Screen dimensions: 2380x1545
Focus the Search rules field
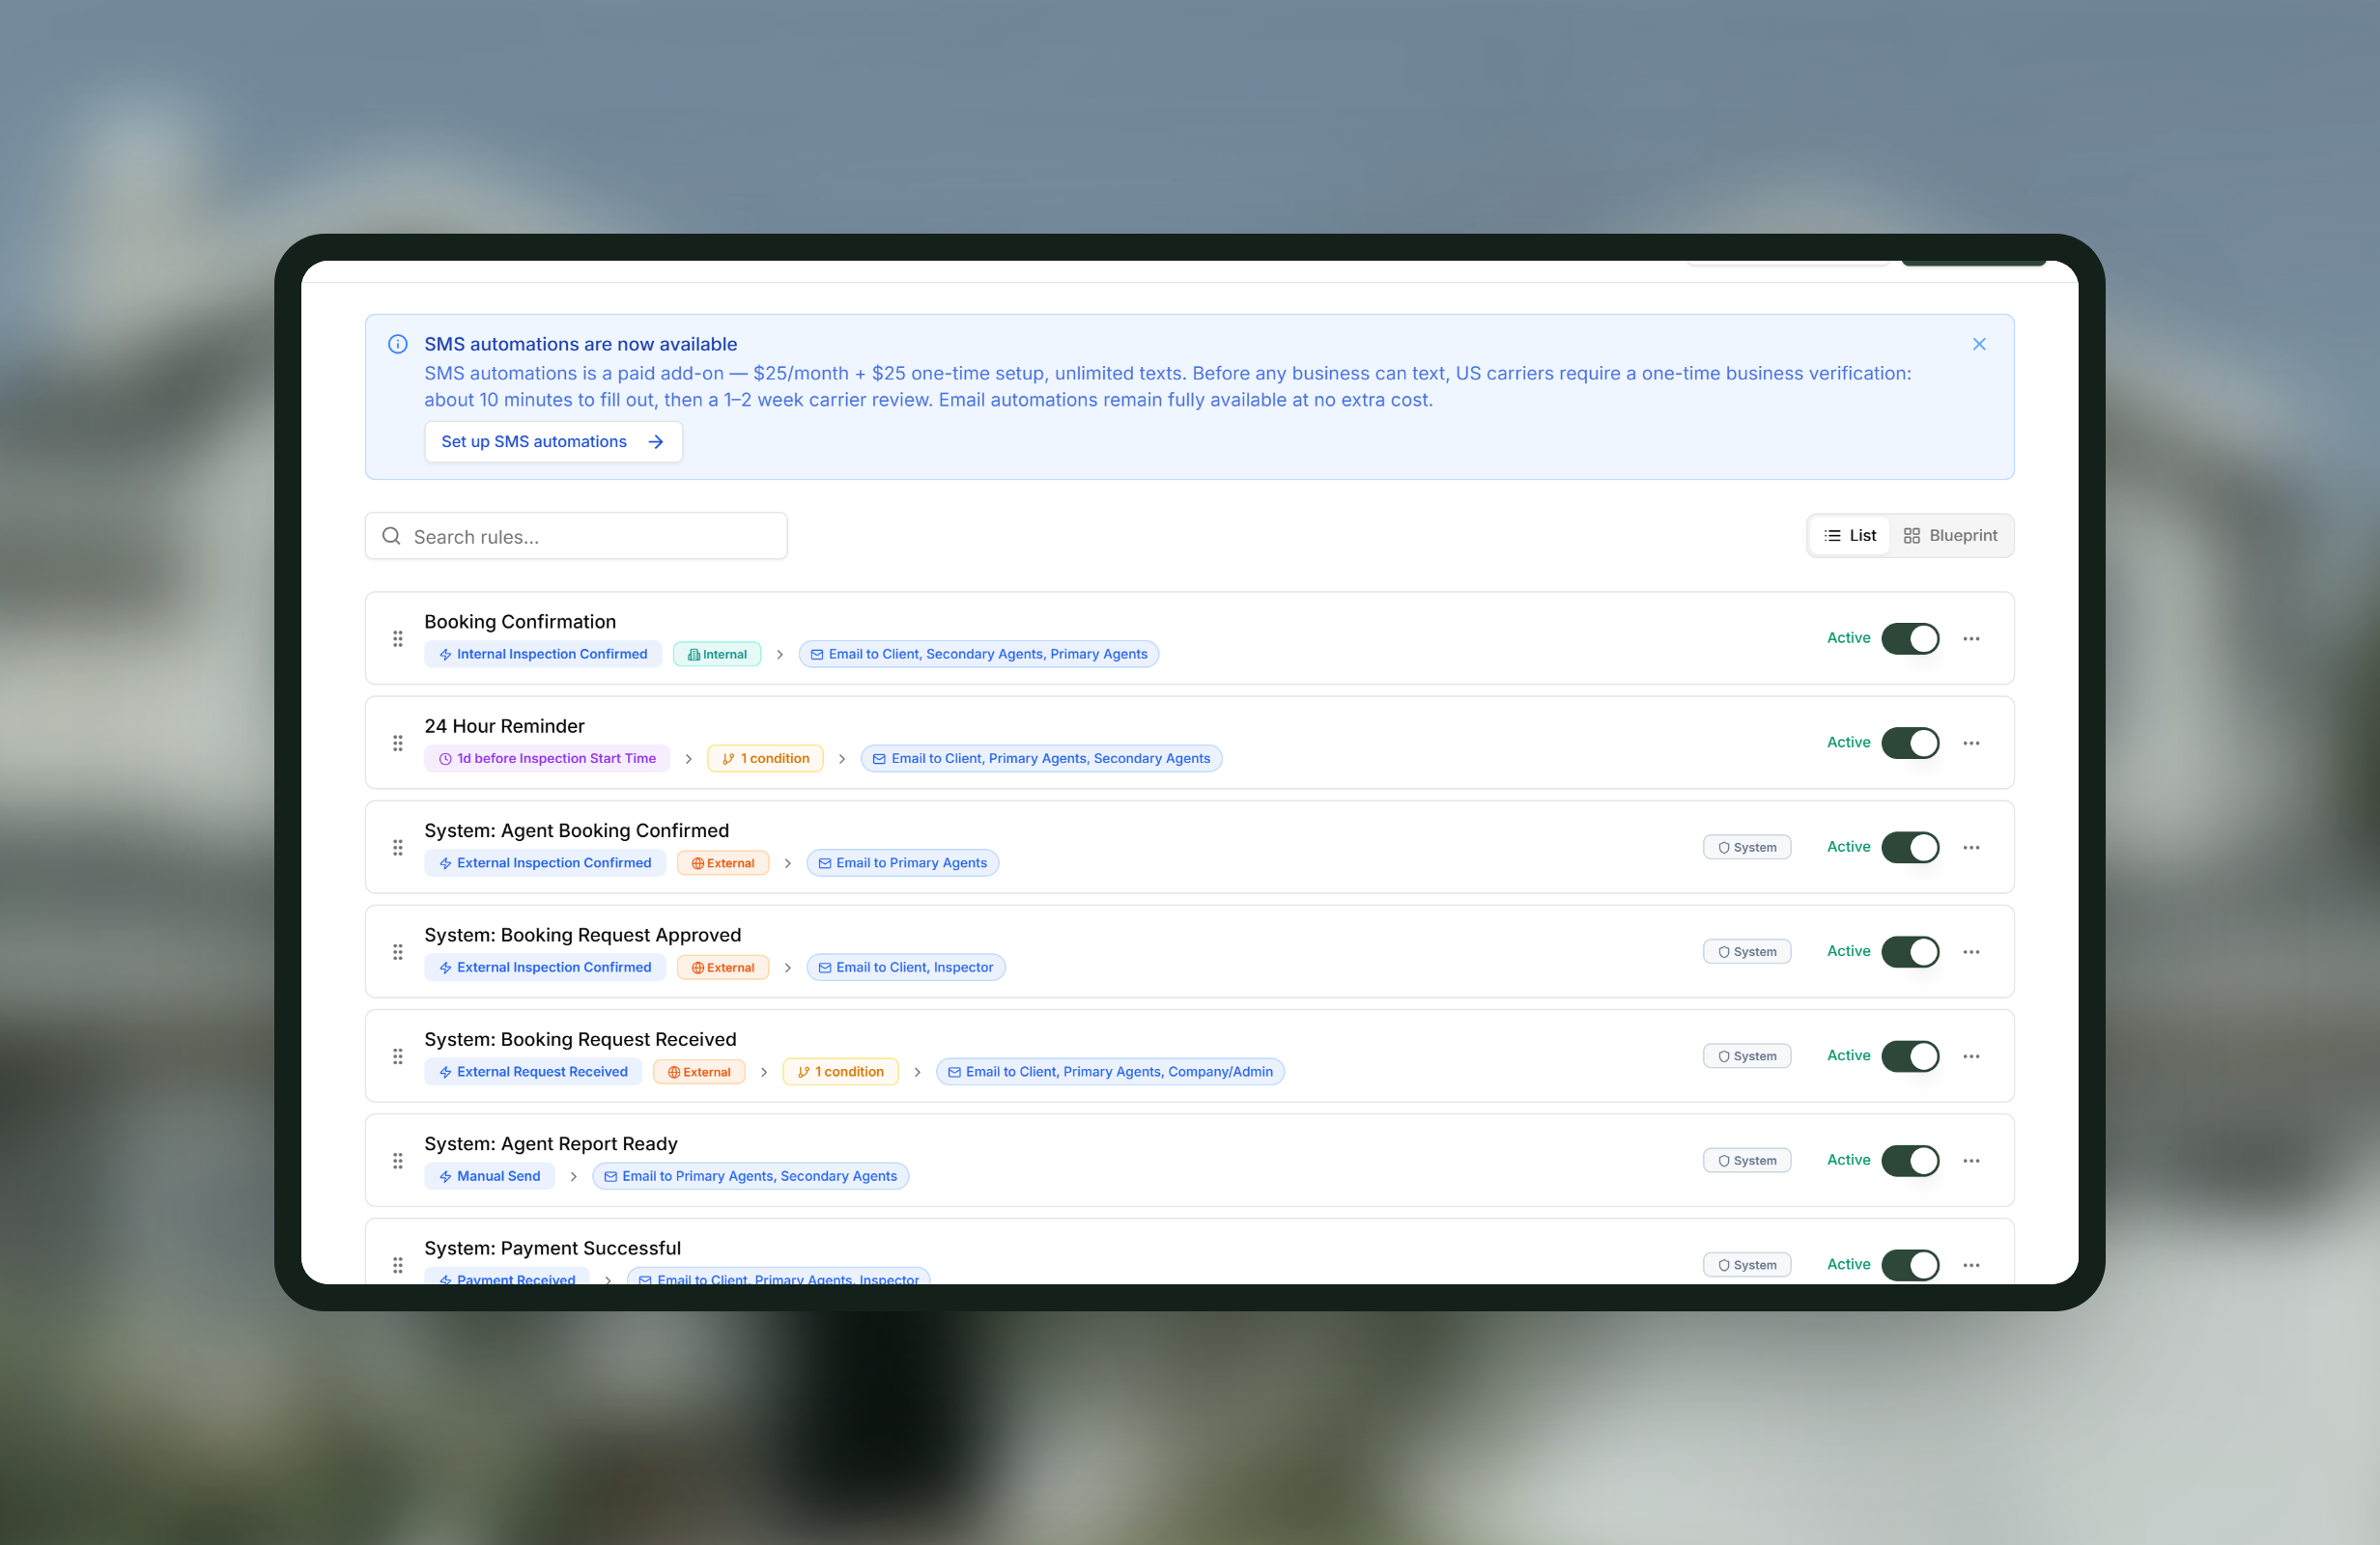pos(576,537)
